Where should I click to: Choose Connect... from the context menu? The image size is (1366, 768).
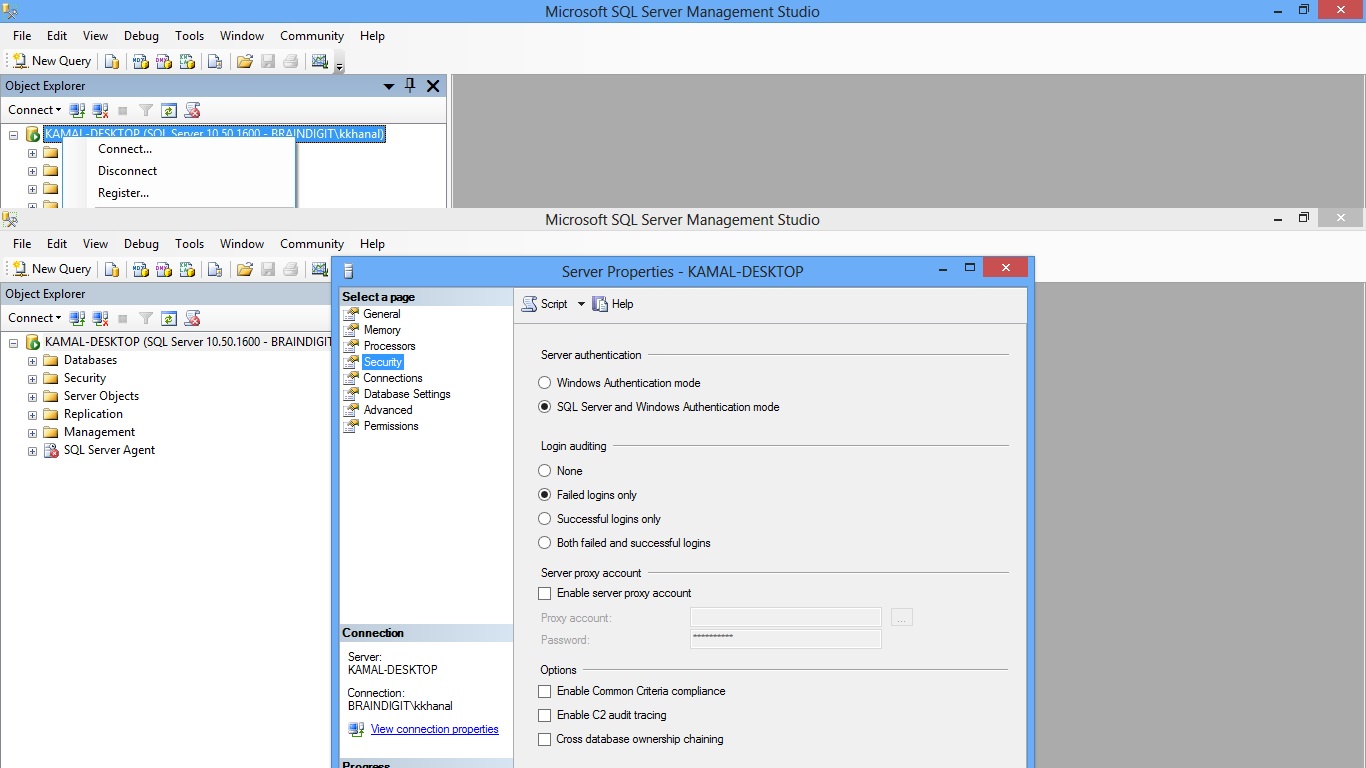click(125, 149)
